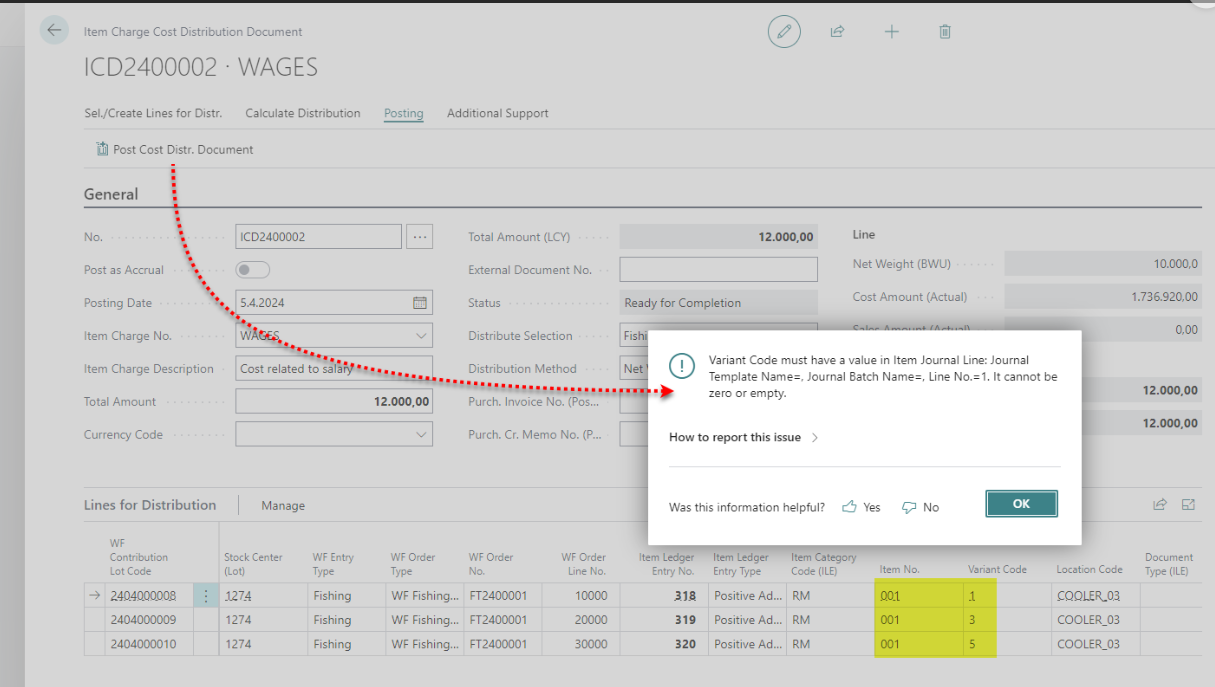Screen dimensions: 1215x687
Task: Click the share icon in header
Action: [x=838, y=32]
